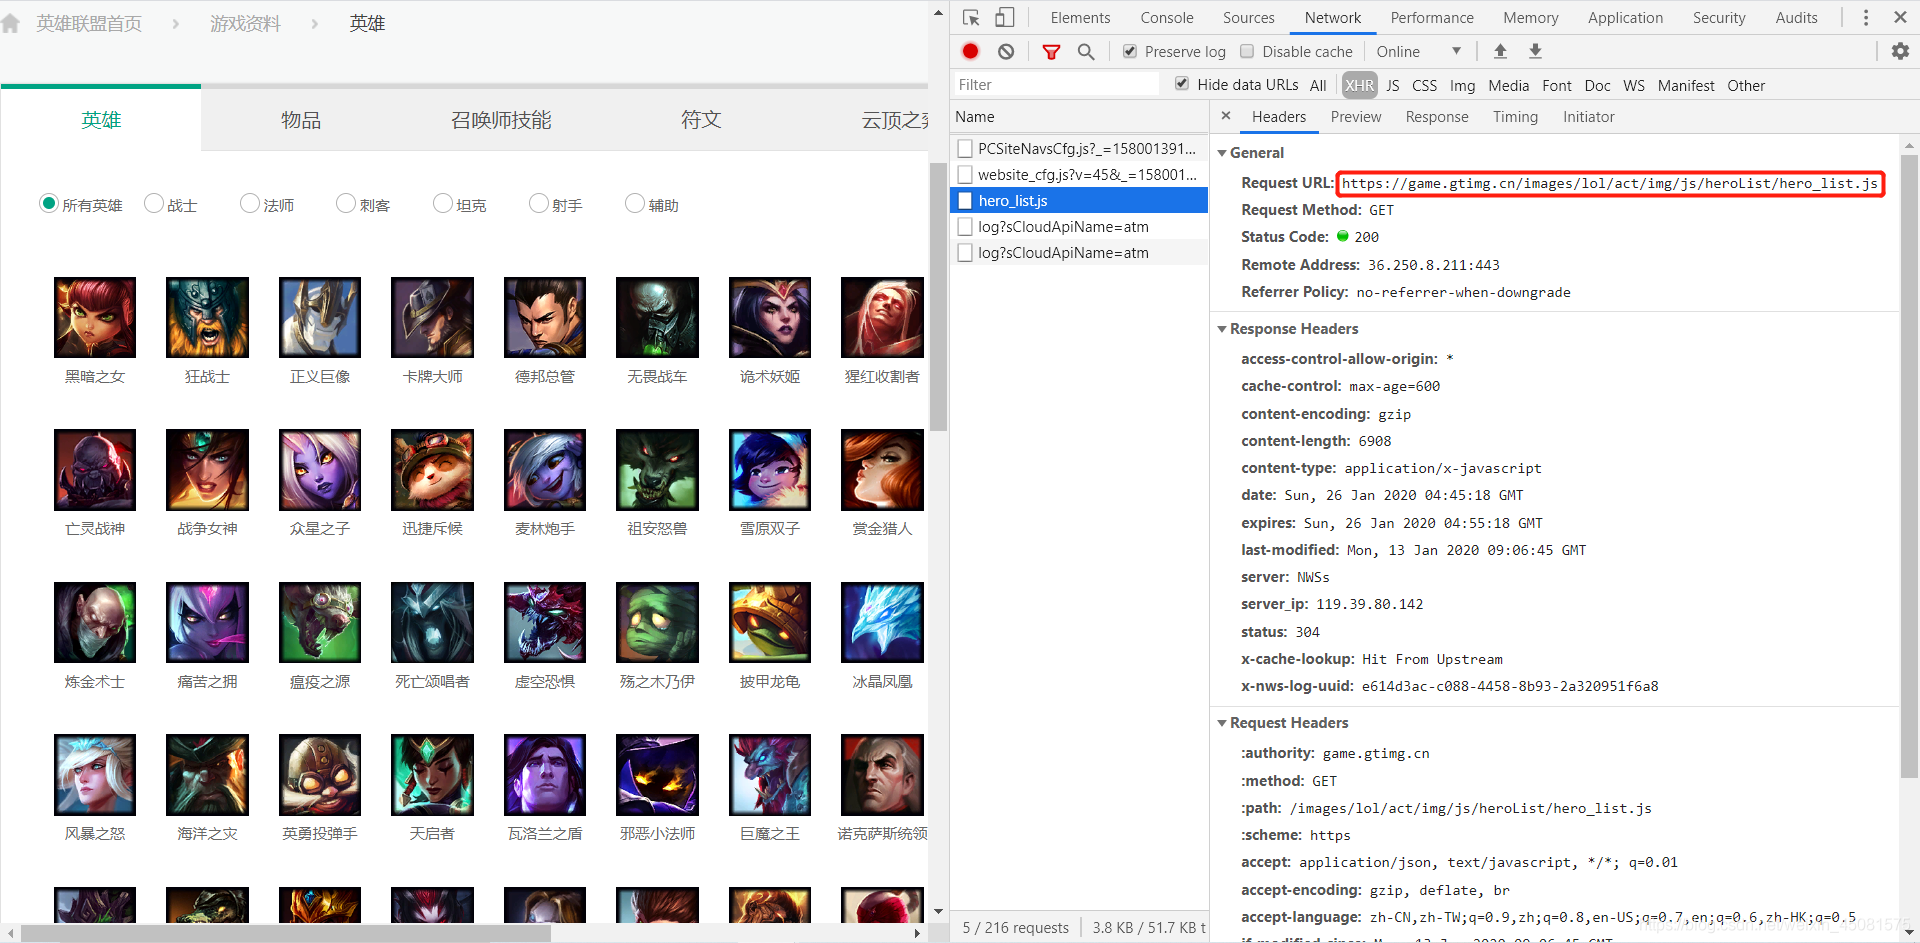Open the Timing tab
1920x943 pixels.
coord(1516,116)
